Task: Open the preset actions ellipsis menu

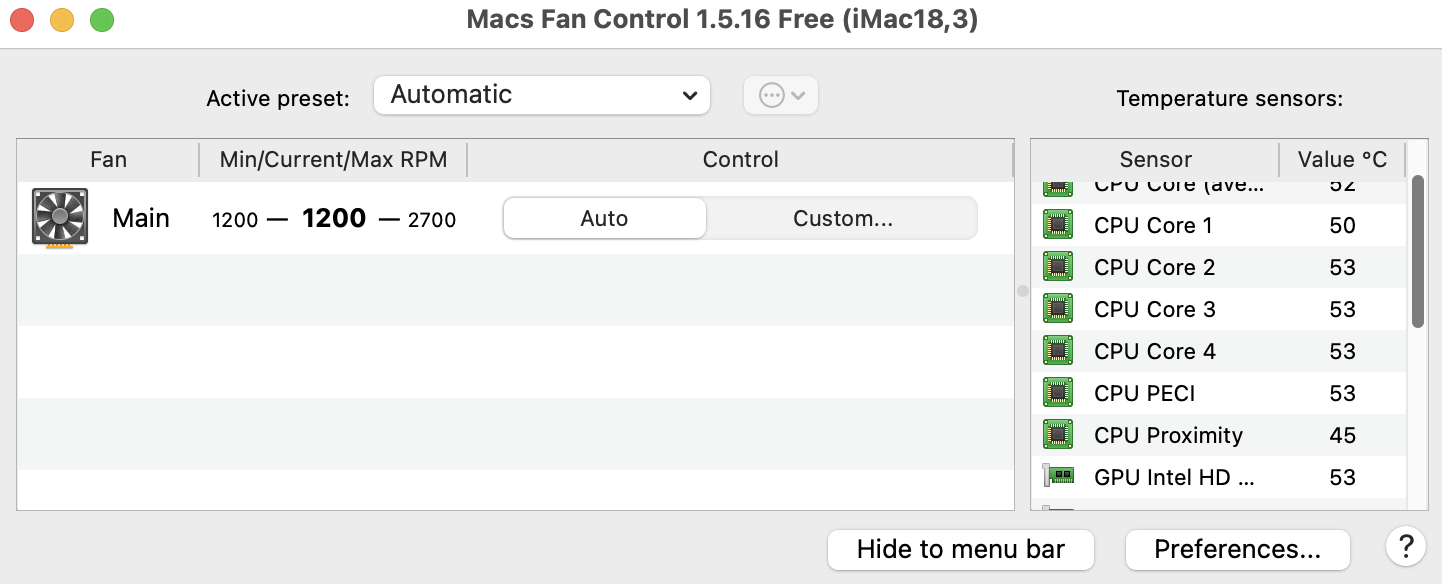Action: (x=781, y=96)
